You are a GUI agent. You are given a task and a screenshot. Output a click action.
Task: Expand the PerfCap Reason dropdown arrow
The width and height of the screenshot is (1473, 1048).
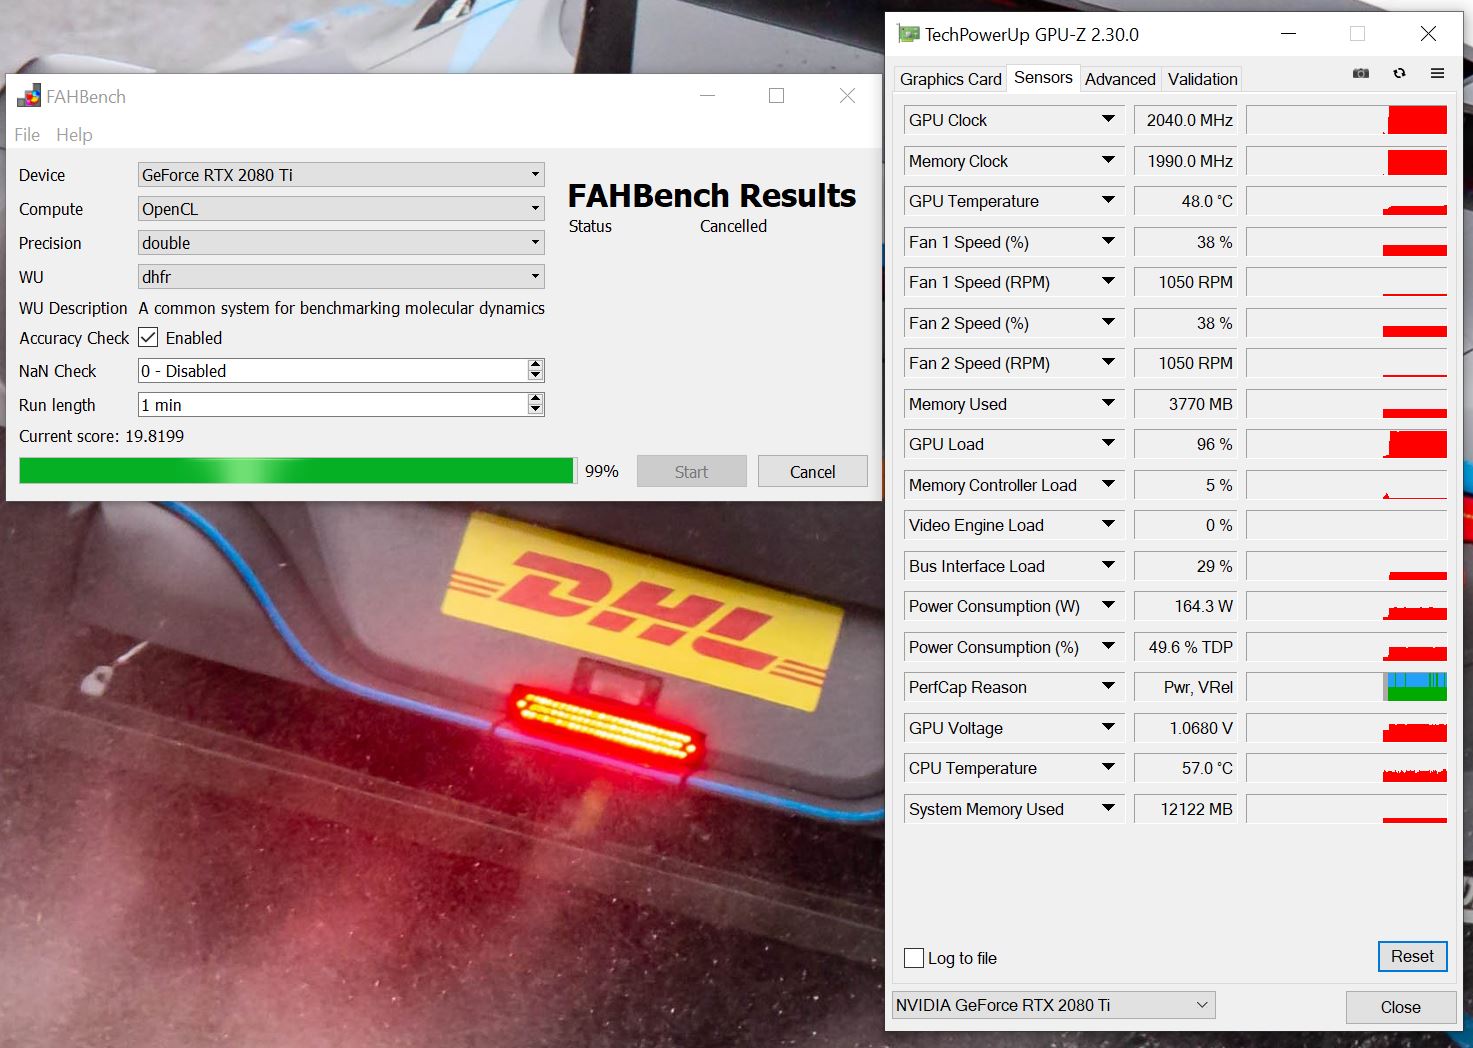click(1108, 687)
